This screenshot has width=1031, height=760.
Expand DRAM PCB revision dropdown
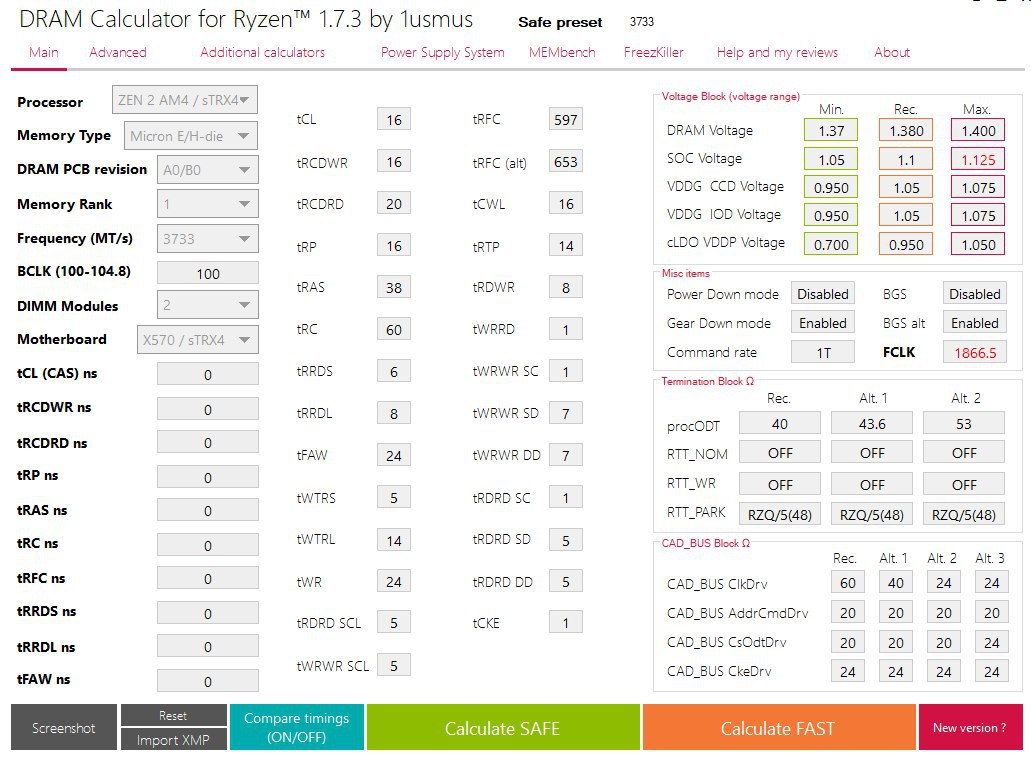click(207, 170)
